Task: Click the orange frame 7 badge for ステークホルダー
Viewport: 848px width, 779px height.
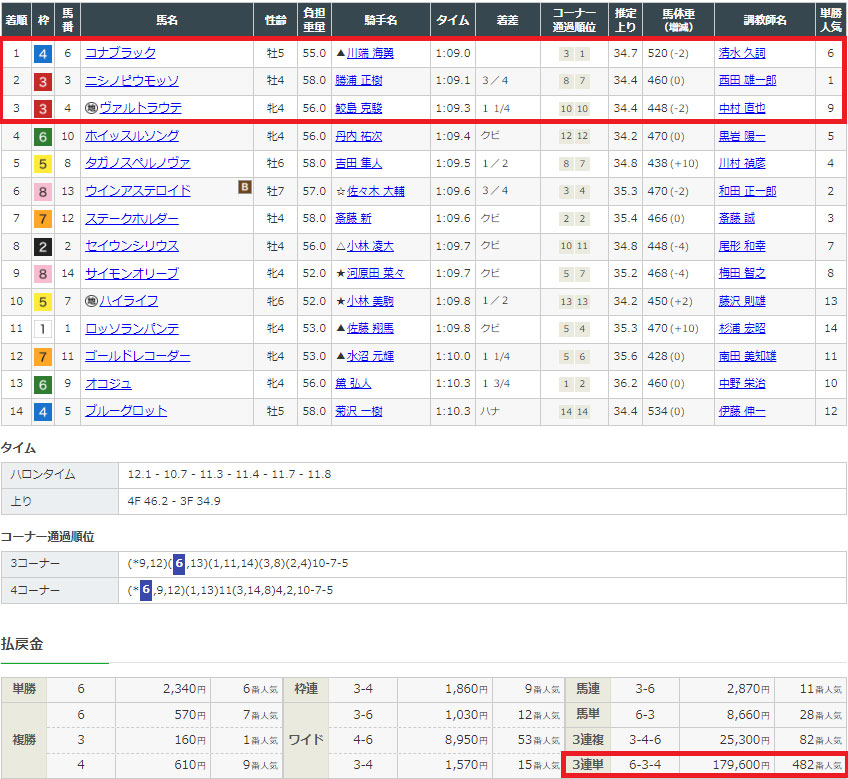Action: (44, 219)
